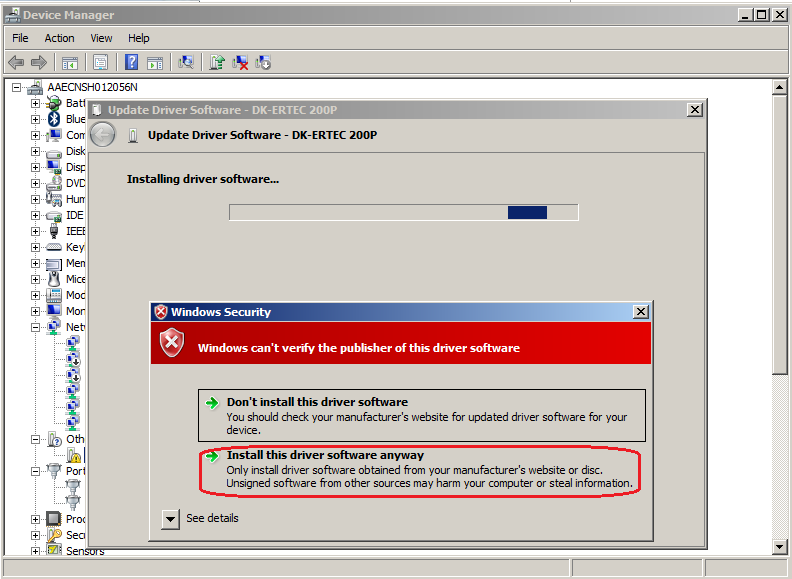Image resolution: width=792 pixels, height=579 pixels.
Task: Expand the Monitors (Mon) tree node
Action: [35, 311]
